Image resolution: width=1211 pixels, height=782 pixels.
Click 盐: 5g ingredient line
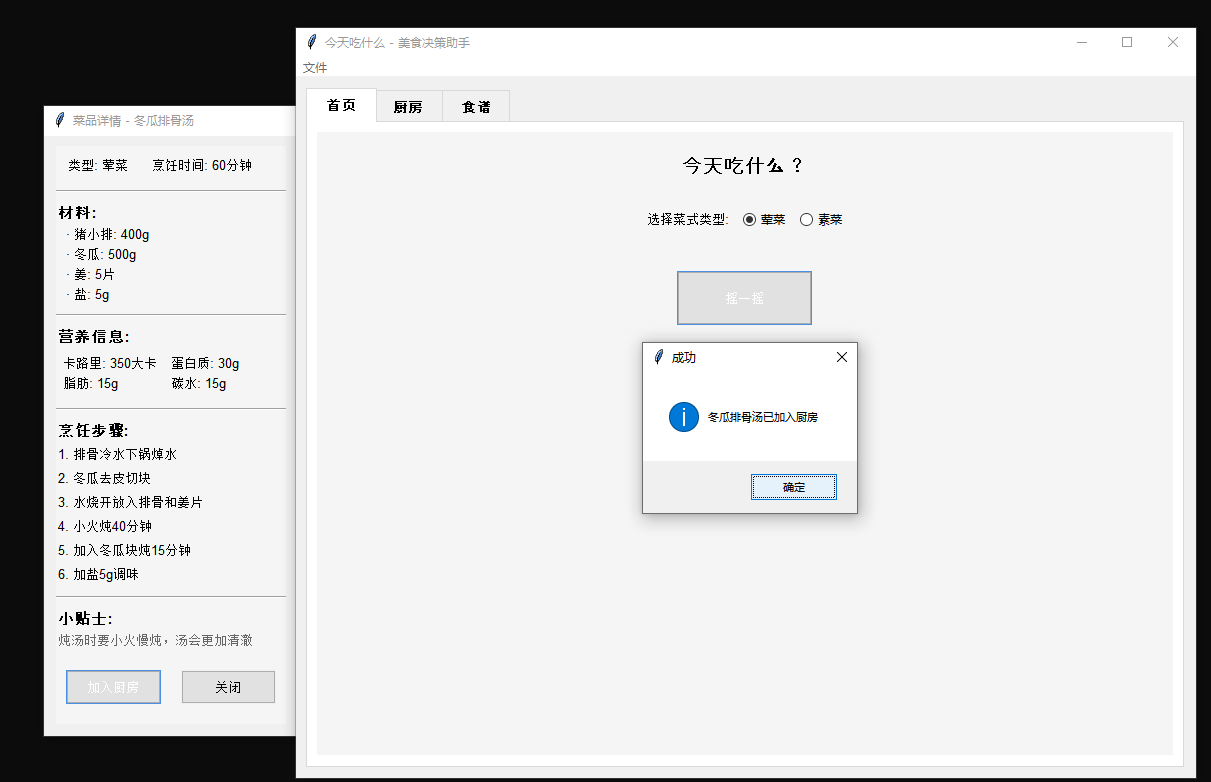pyautogui.click(x=88, y=294)
